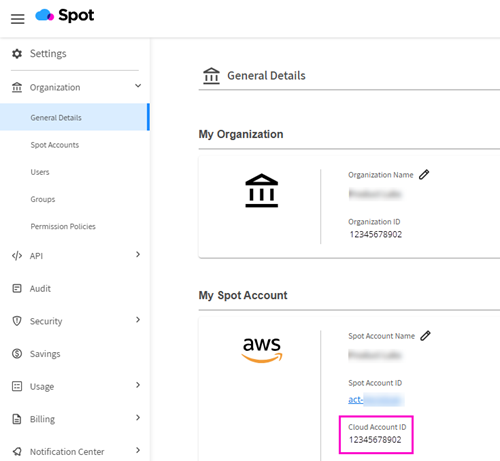This screenshot has width=500, height=461.
Task: Expand the API section arrow
Action: coord(138,254)
